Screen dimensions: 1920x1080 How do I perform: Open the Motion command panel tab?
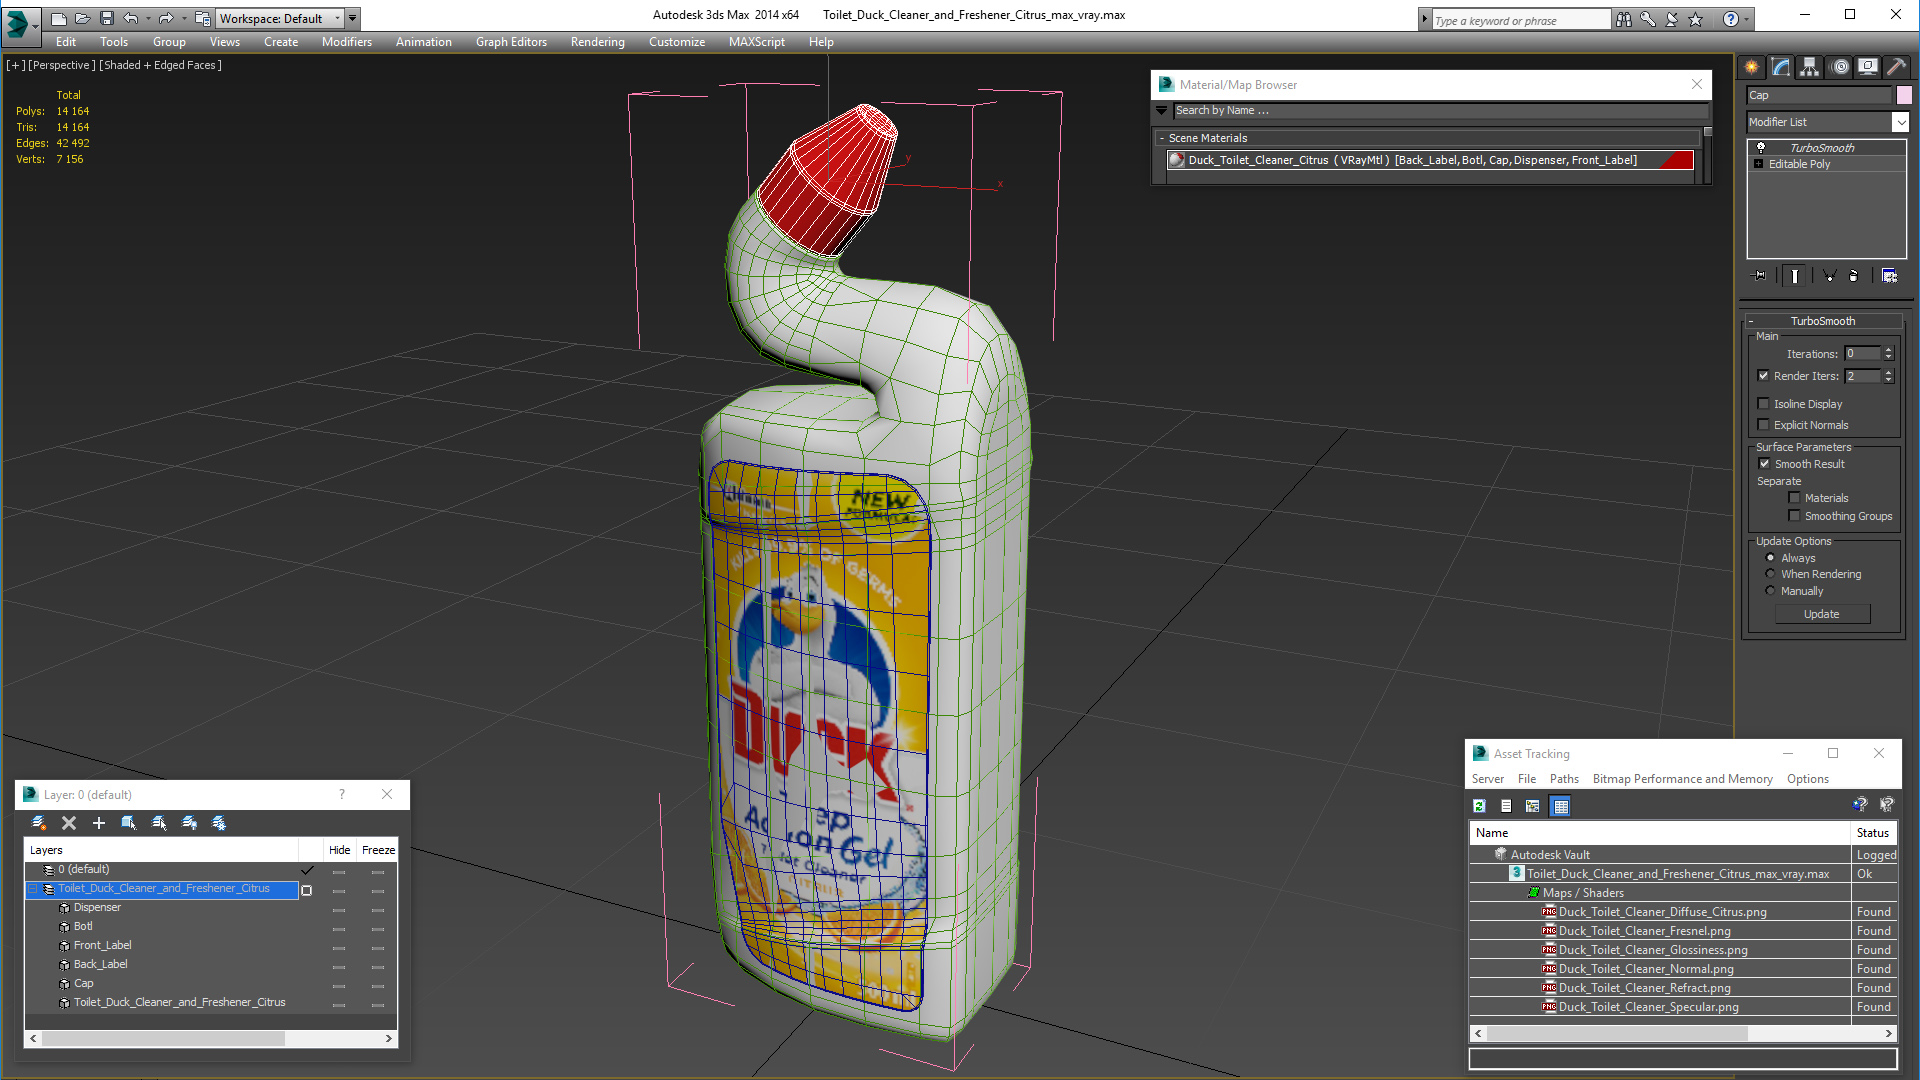[x=1839, y=67]
